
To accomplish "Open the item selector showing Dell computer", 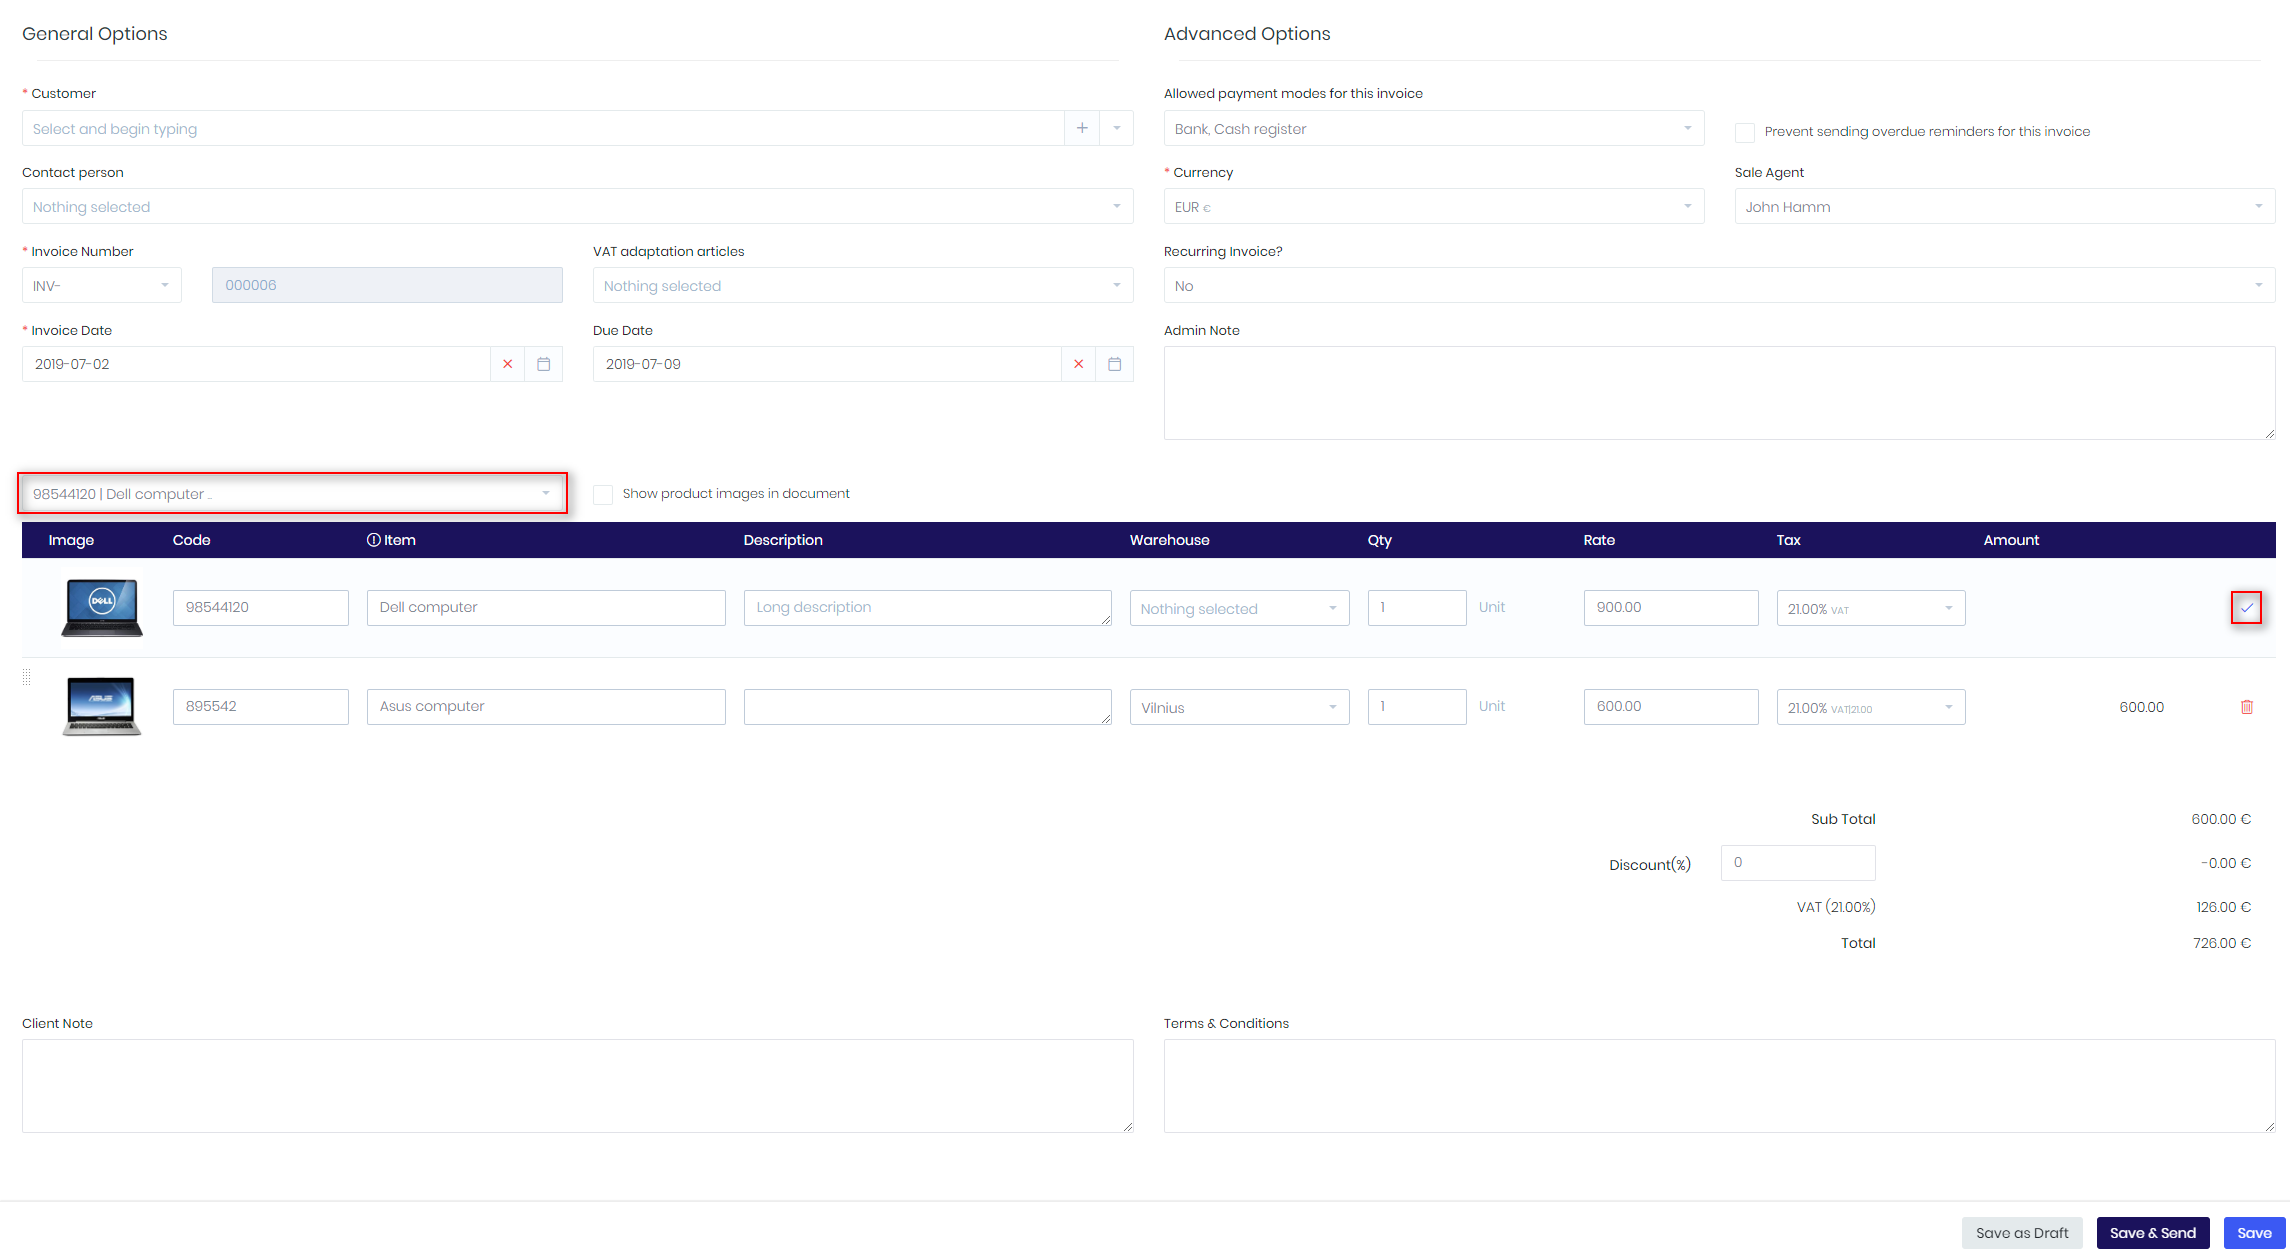I will [292, 494].
